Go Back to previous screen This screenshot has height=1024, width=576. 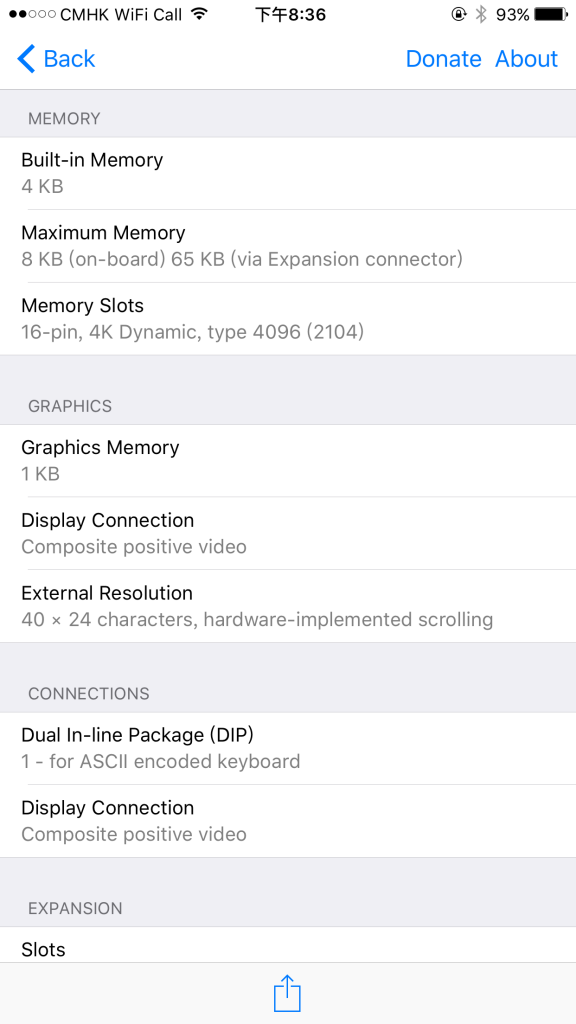pos(56,59)
